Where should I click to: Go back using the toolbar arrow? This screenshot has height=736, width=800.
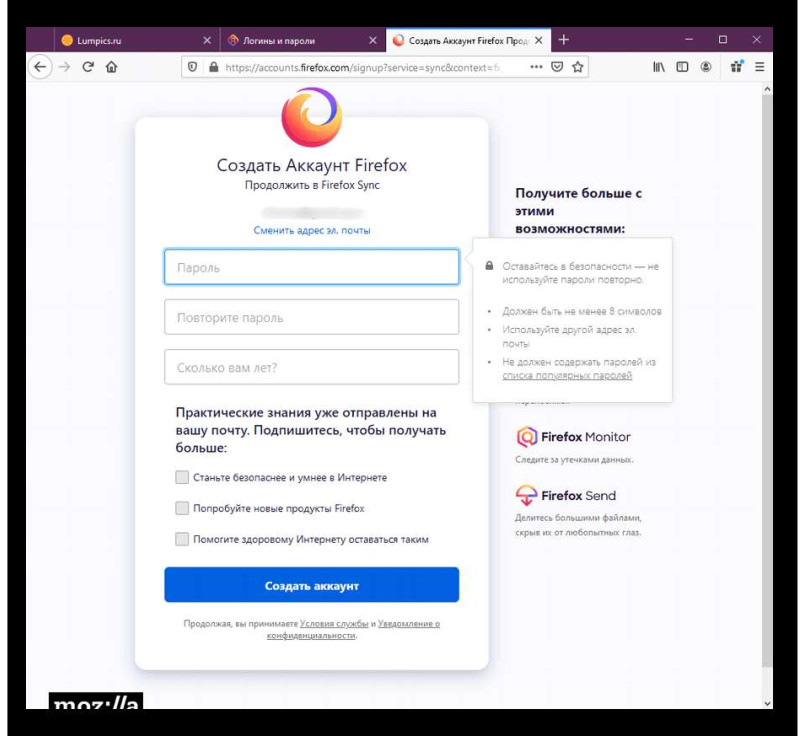[x=40, y=67]
